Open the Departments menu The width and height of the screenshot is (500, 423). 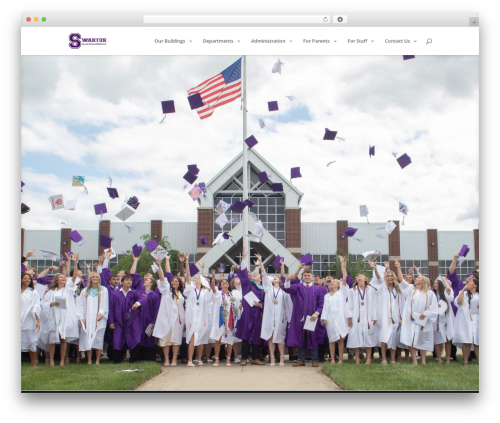click(218, 41)
